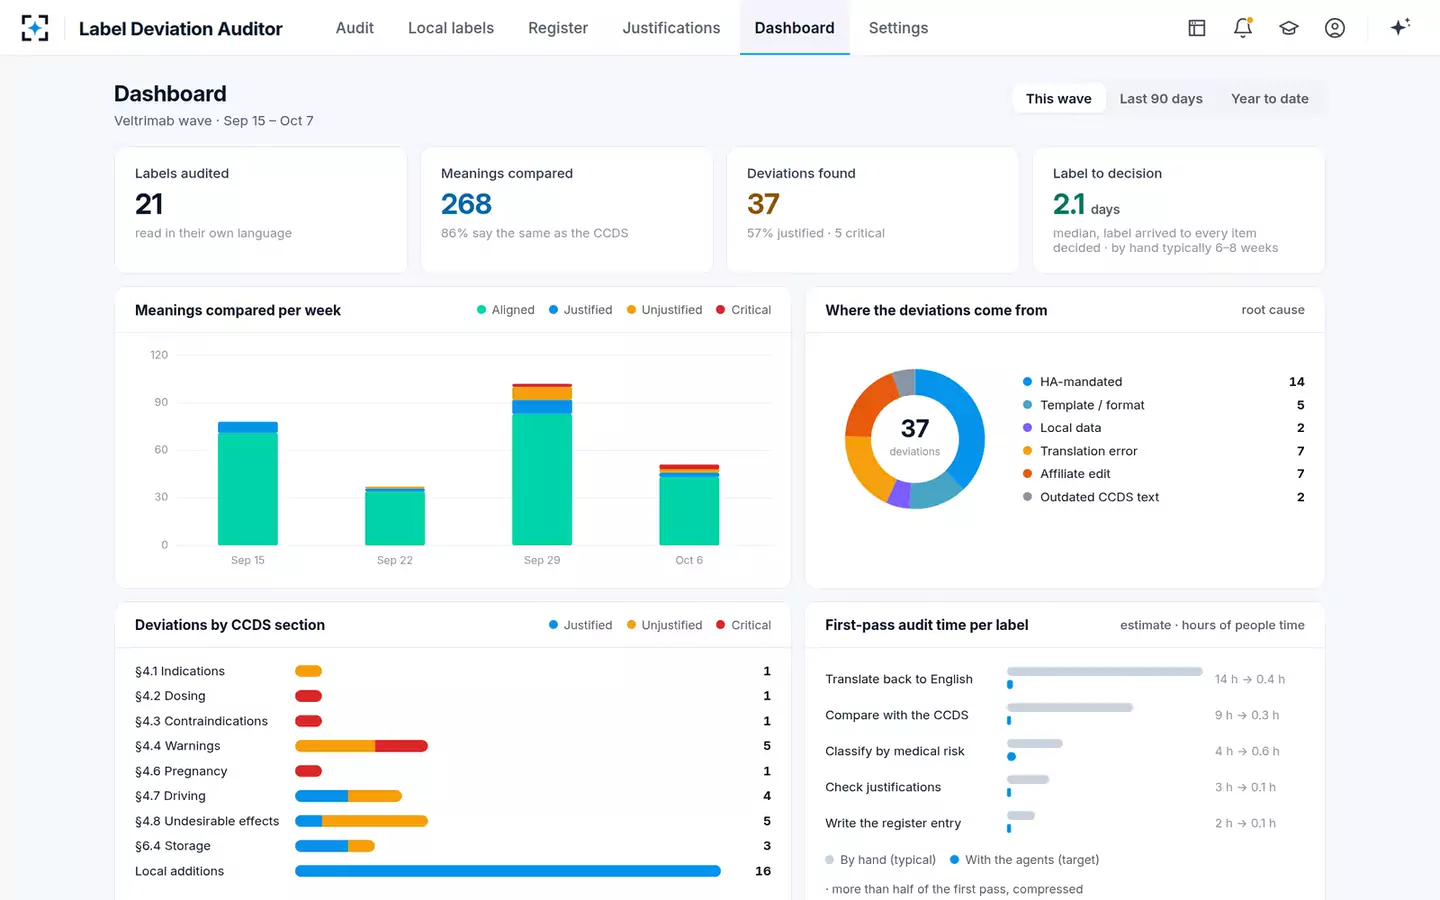Go to the Audit tab
The width and height of the screenshot is (1440, 900).
coord(355,28)
